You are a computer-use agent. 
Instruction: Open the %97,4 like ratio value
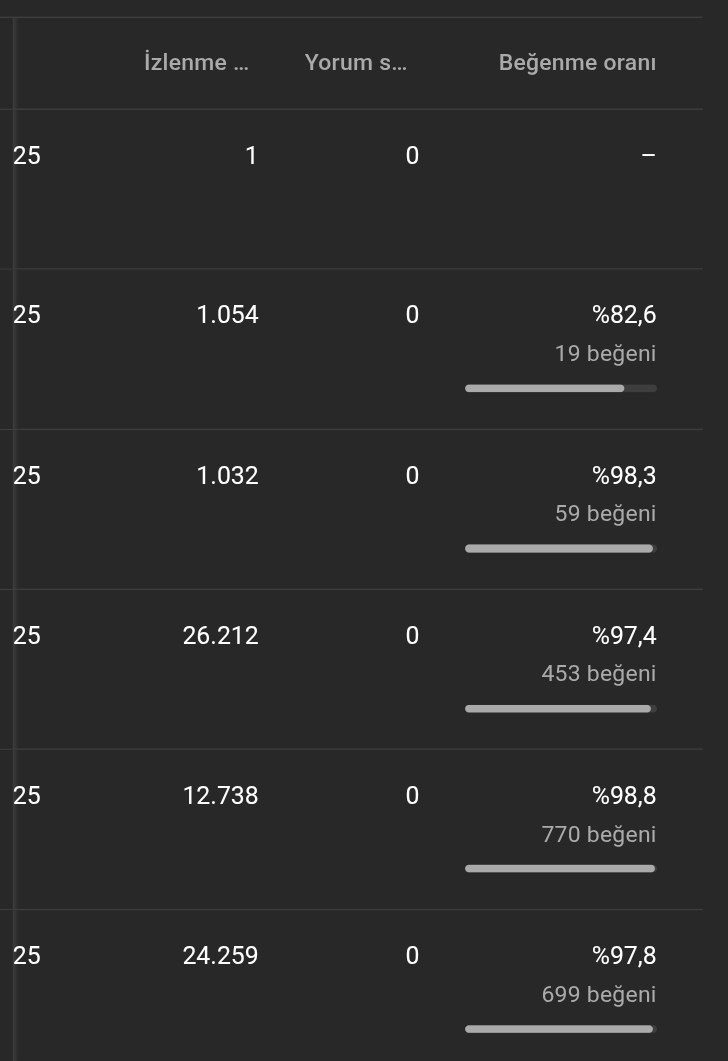(624, 635)
